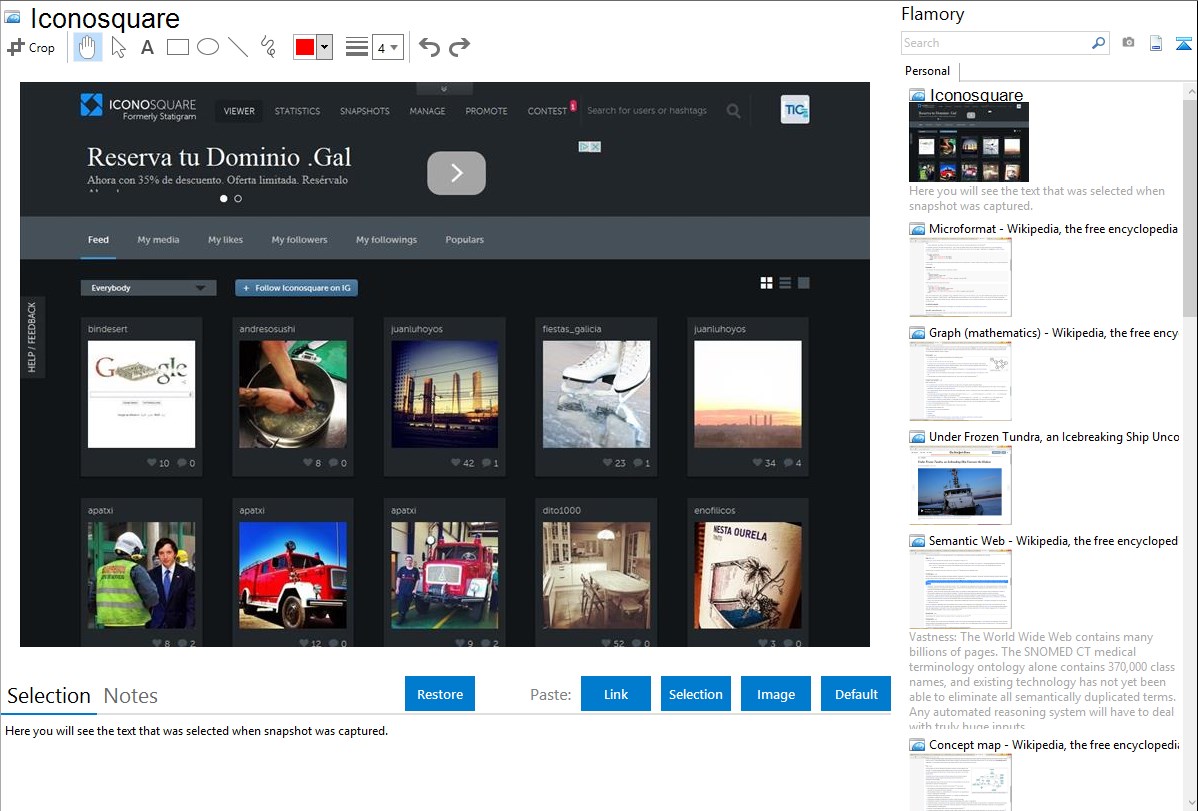The height and width of the screenshot is (811, 1198).
Task: Open the TIC profile avatar
Action: 795,109
